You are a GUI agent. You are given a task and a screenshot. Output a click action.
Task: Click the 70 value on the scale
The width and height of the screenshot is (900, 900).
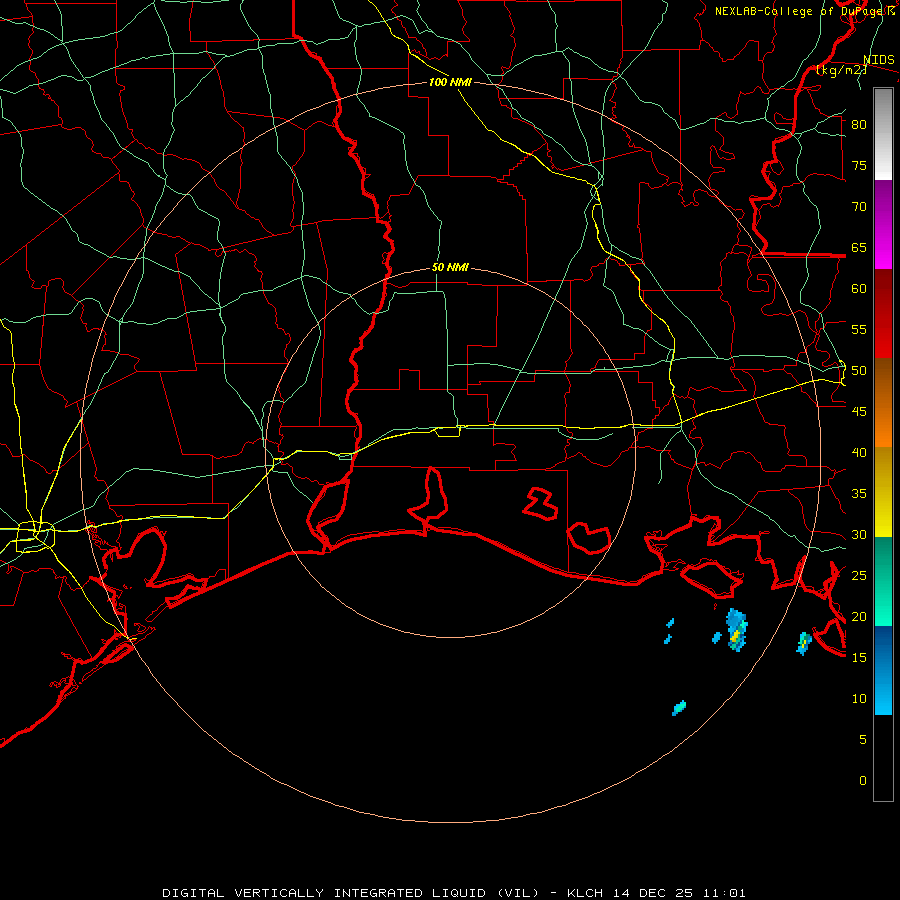(859, 207)
